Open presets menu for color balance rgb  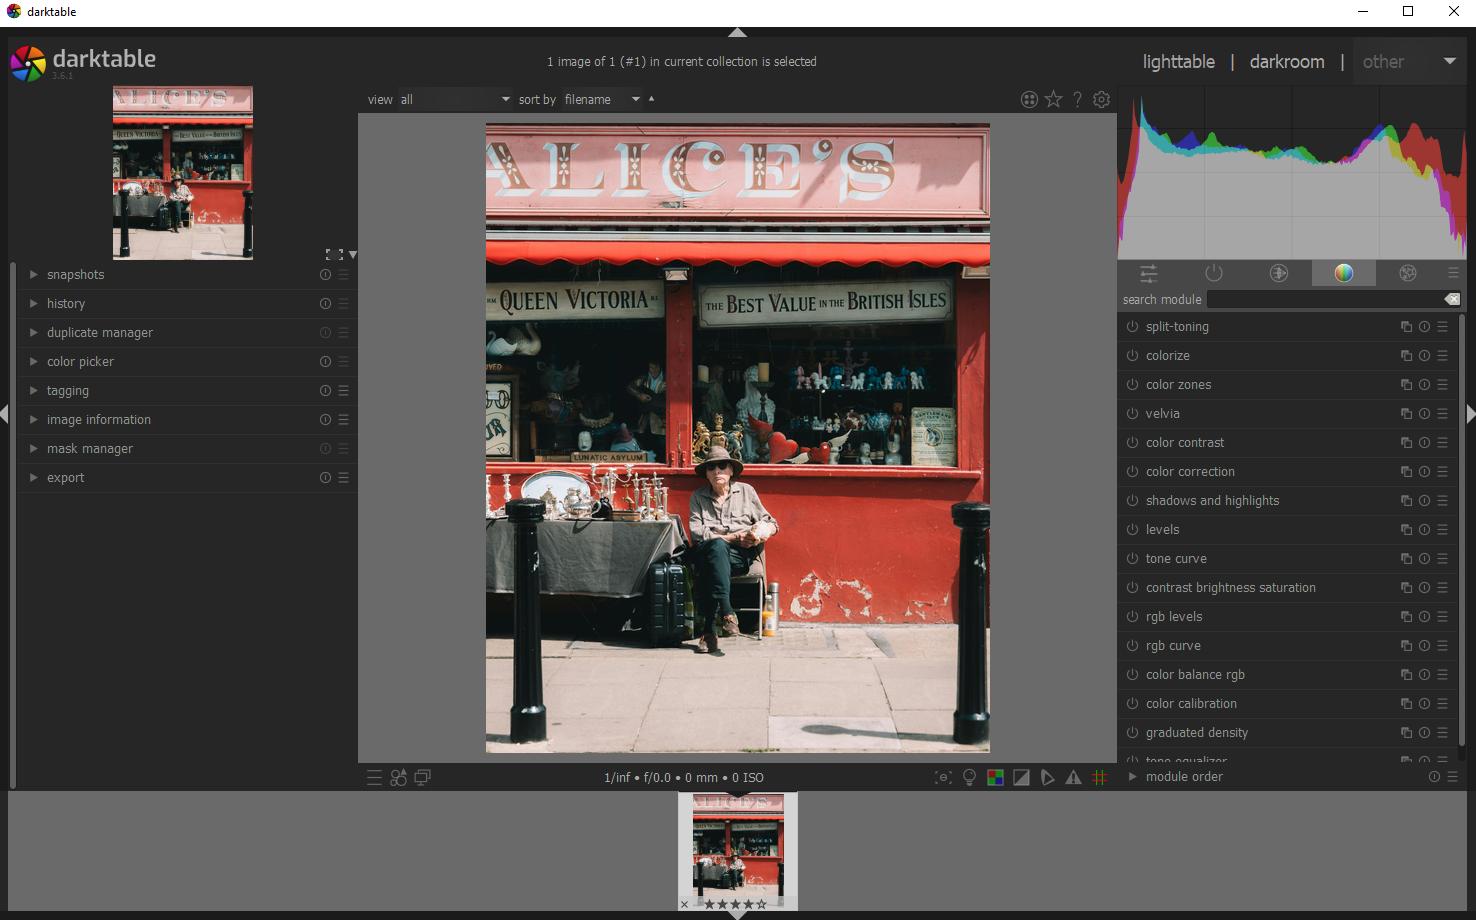tap(1443, 674)
